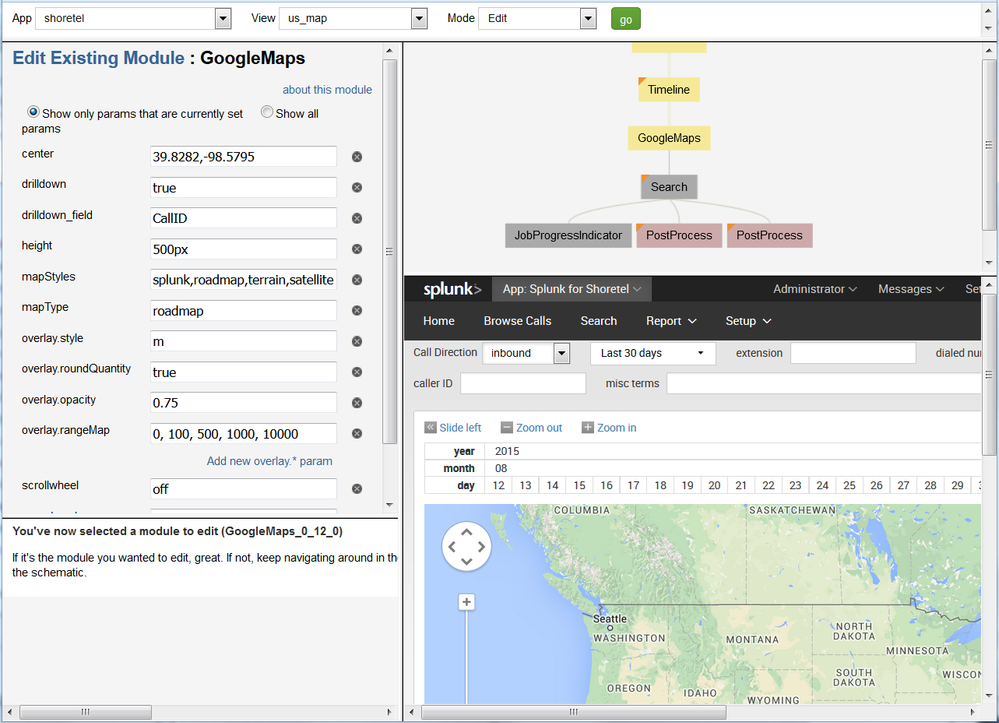Screen dimensions: 999x723
Task: Select the JobProgressIndicator schematic node
Action: click(x=568, y=235)
